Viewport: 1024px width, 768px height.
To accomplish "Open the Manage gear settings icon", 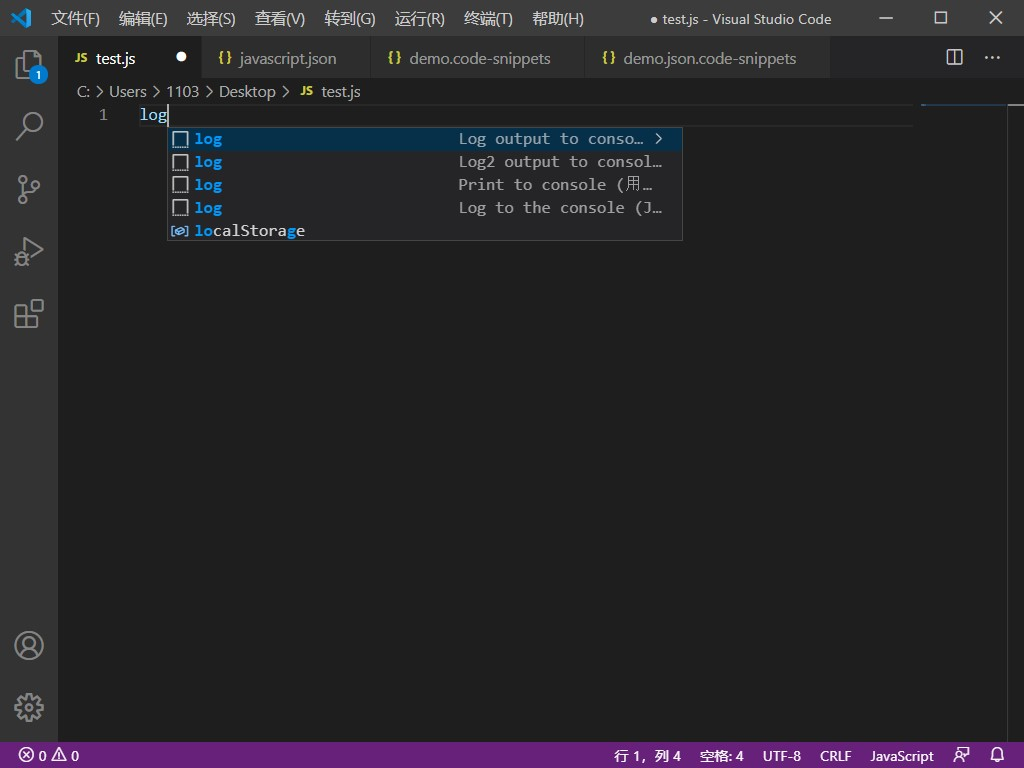I will (x=29, y=707).
